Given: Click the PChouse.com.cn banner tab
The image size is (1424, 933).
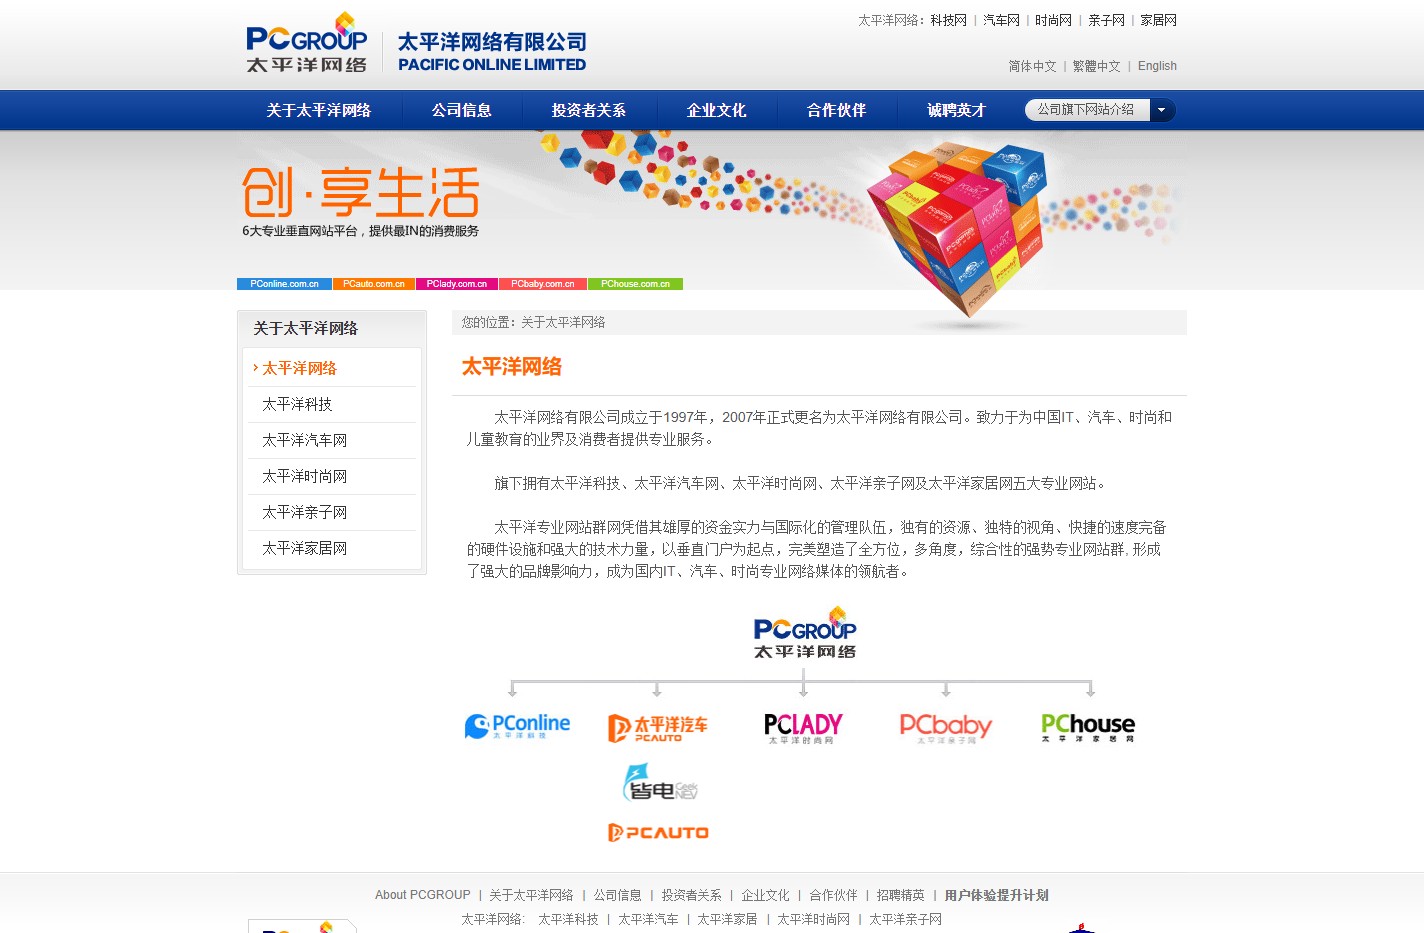Looking at the screenshot, I should point(635,284).
